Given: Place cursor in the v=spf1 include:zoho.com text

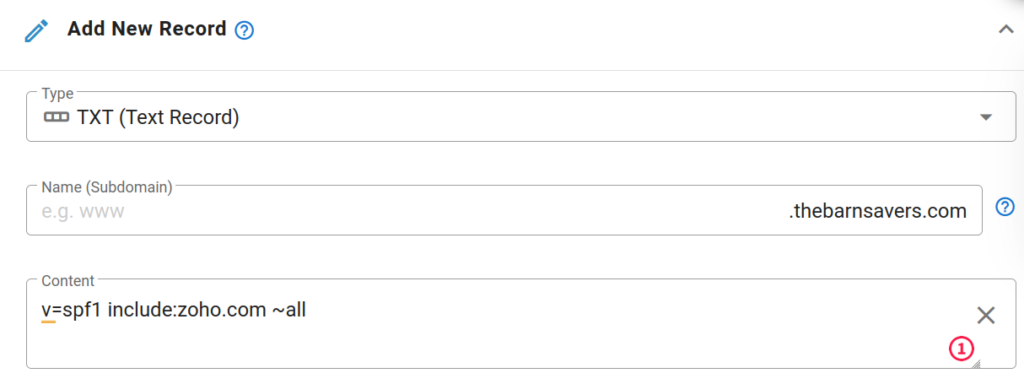Looking at the screenshot, I should 154,310.
